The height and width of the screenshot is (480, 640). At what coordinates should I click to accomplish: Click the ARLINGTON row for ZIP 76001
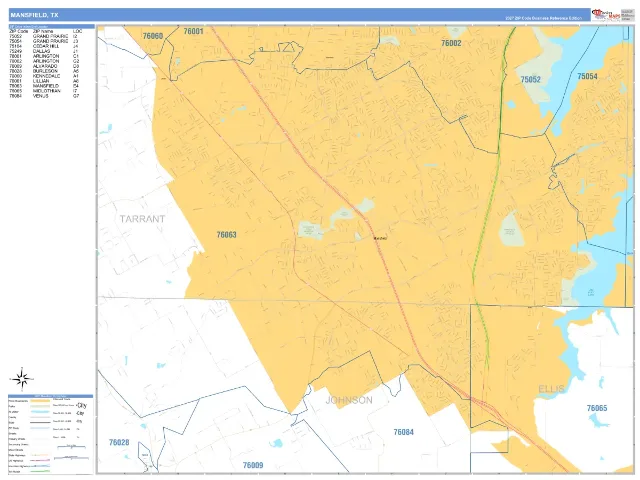tap(44, 56)
